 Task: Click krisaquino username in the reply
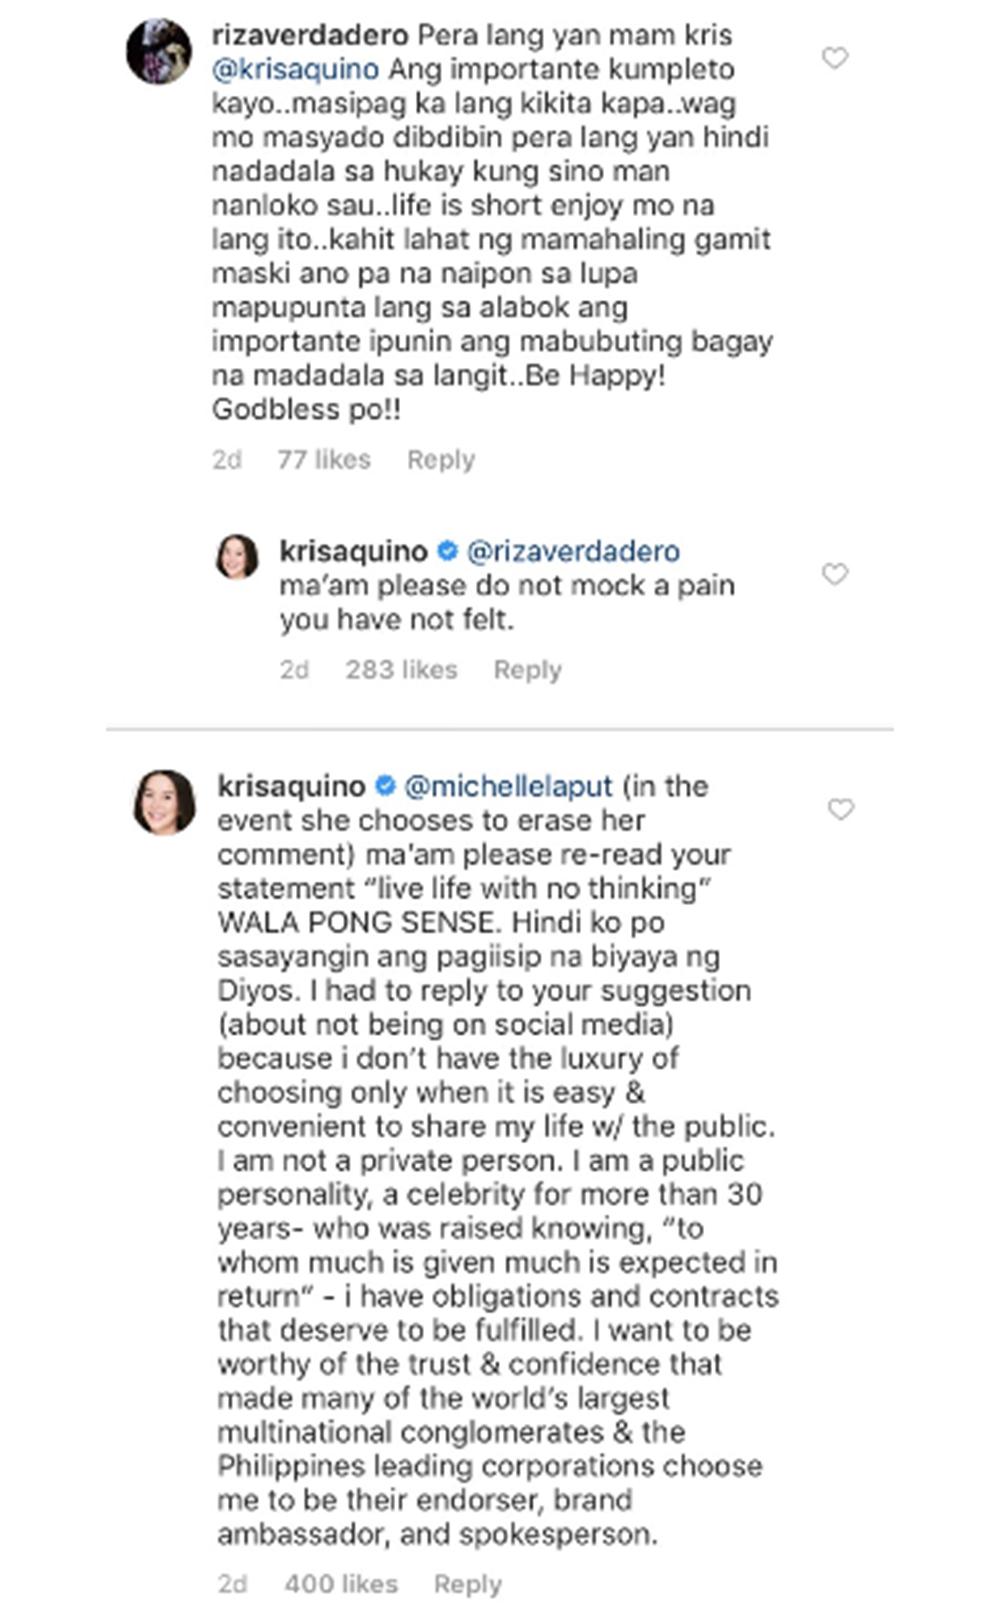click(x=353, y=551)
